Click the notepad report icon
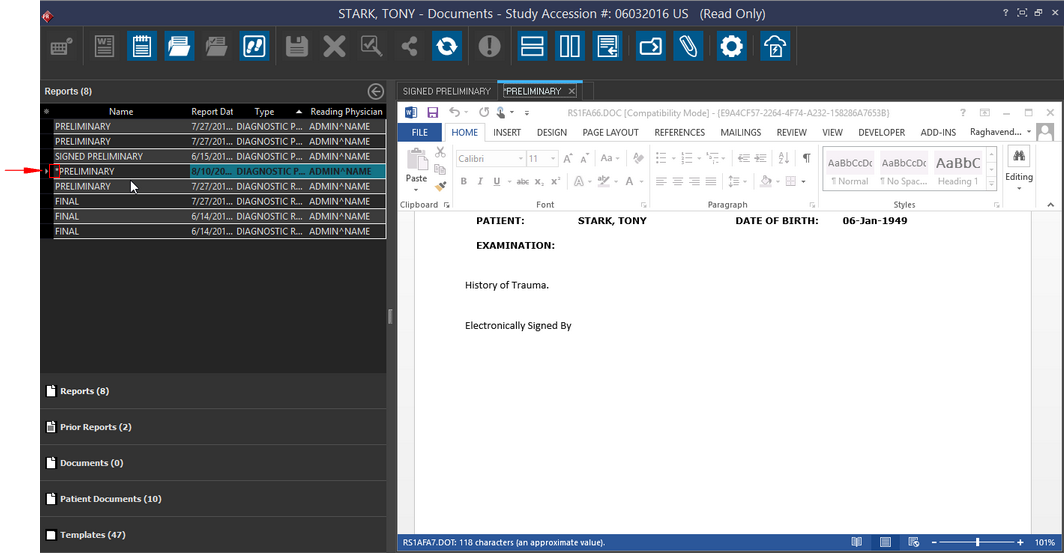The width and height of the screenshot is (1064, 553). [x=141, y=47]
